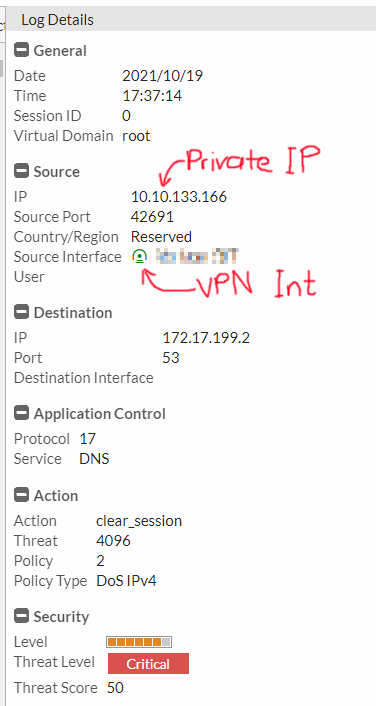Click the clear_session action value
This screenshot has width=376, height=706.
(x=139, y=521)
